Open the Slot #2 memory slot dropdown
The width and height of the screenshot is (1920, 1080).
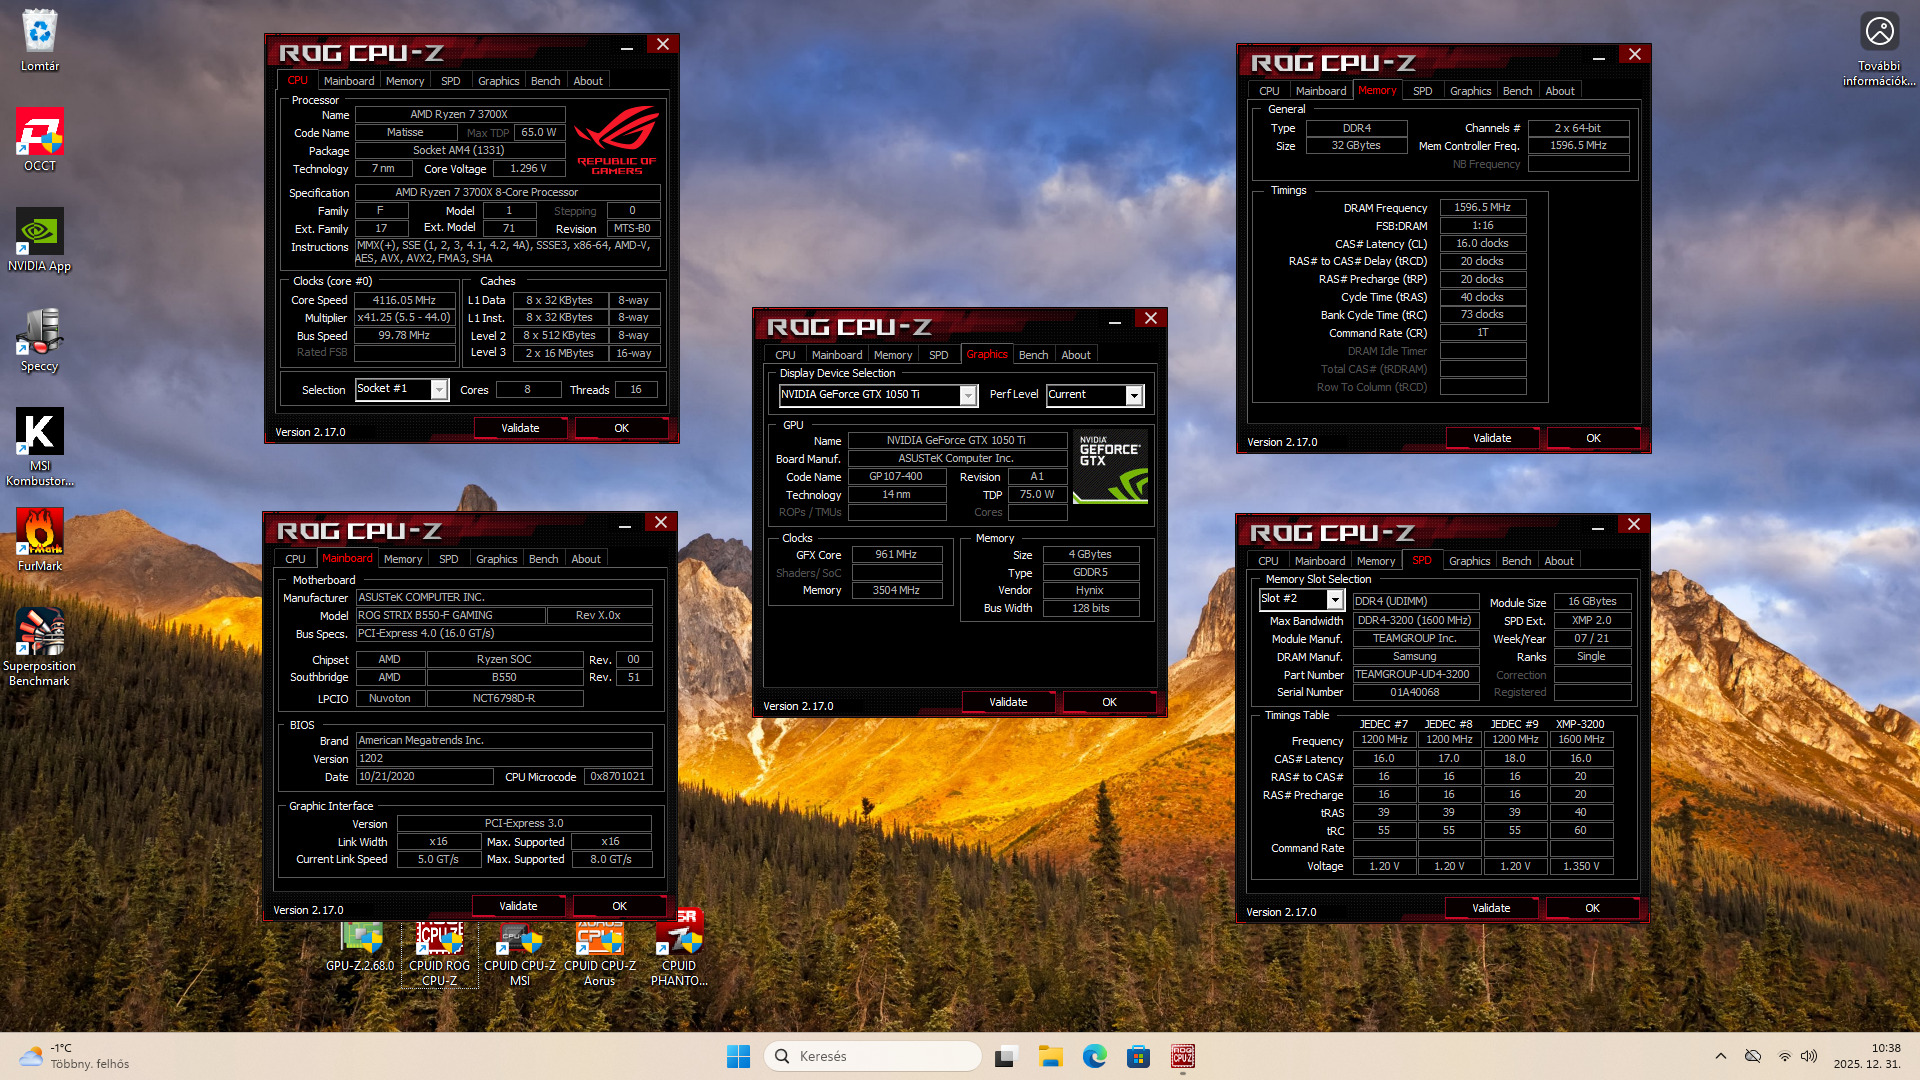point(1334,599)
